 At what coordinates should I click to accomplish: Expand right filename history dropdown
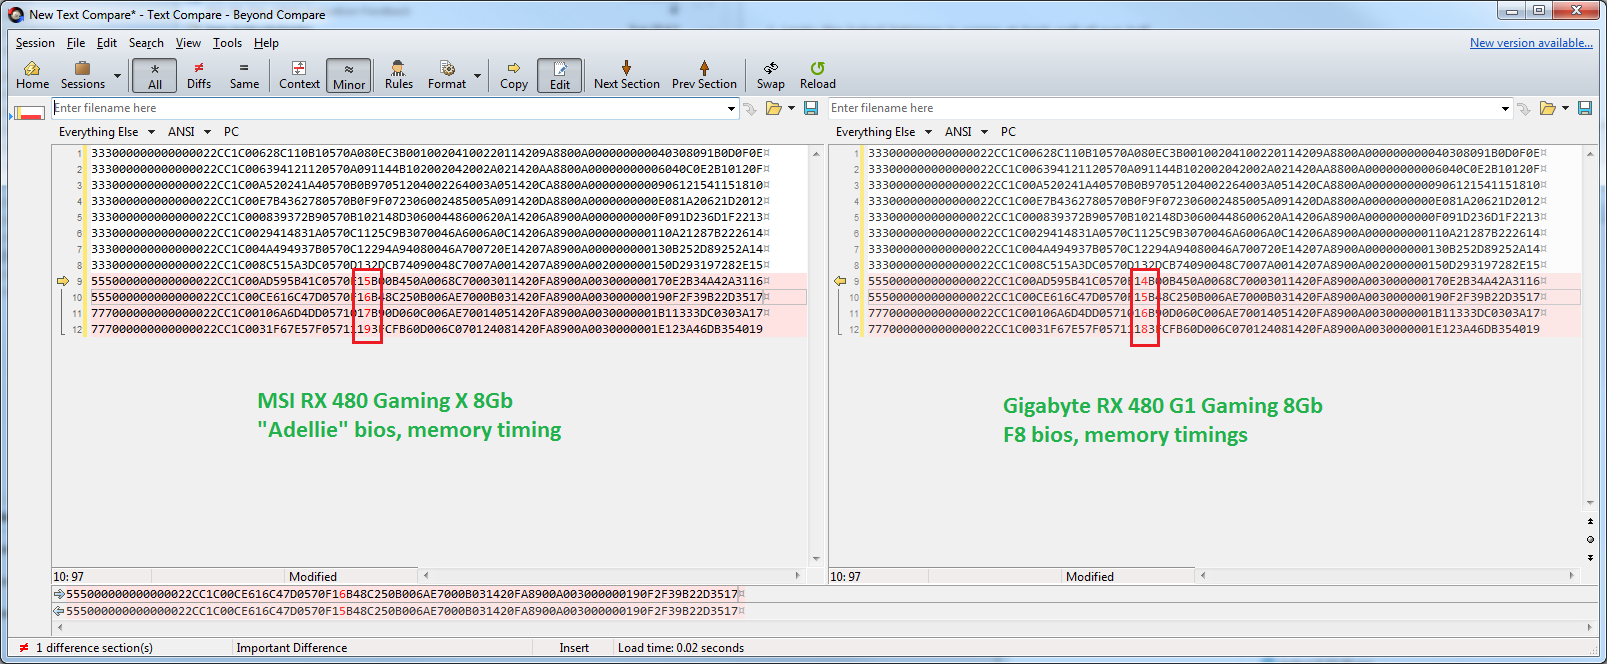(1505, 108)
